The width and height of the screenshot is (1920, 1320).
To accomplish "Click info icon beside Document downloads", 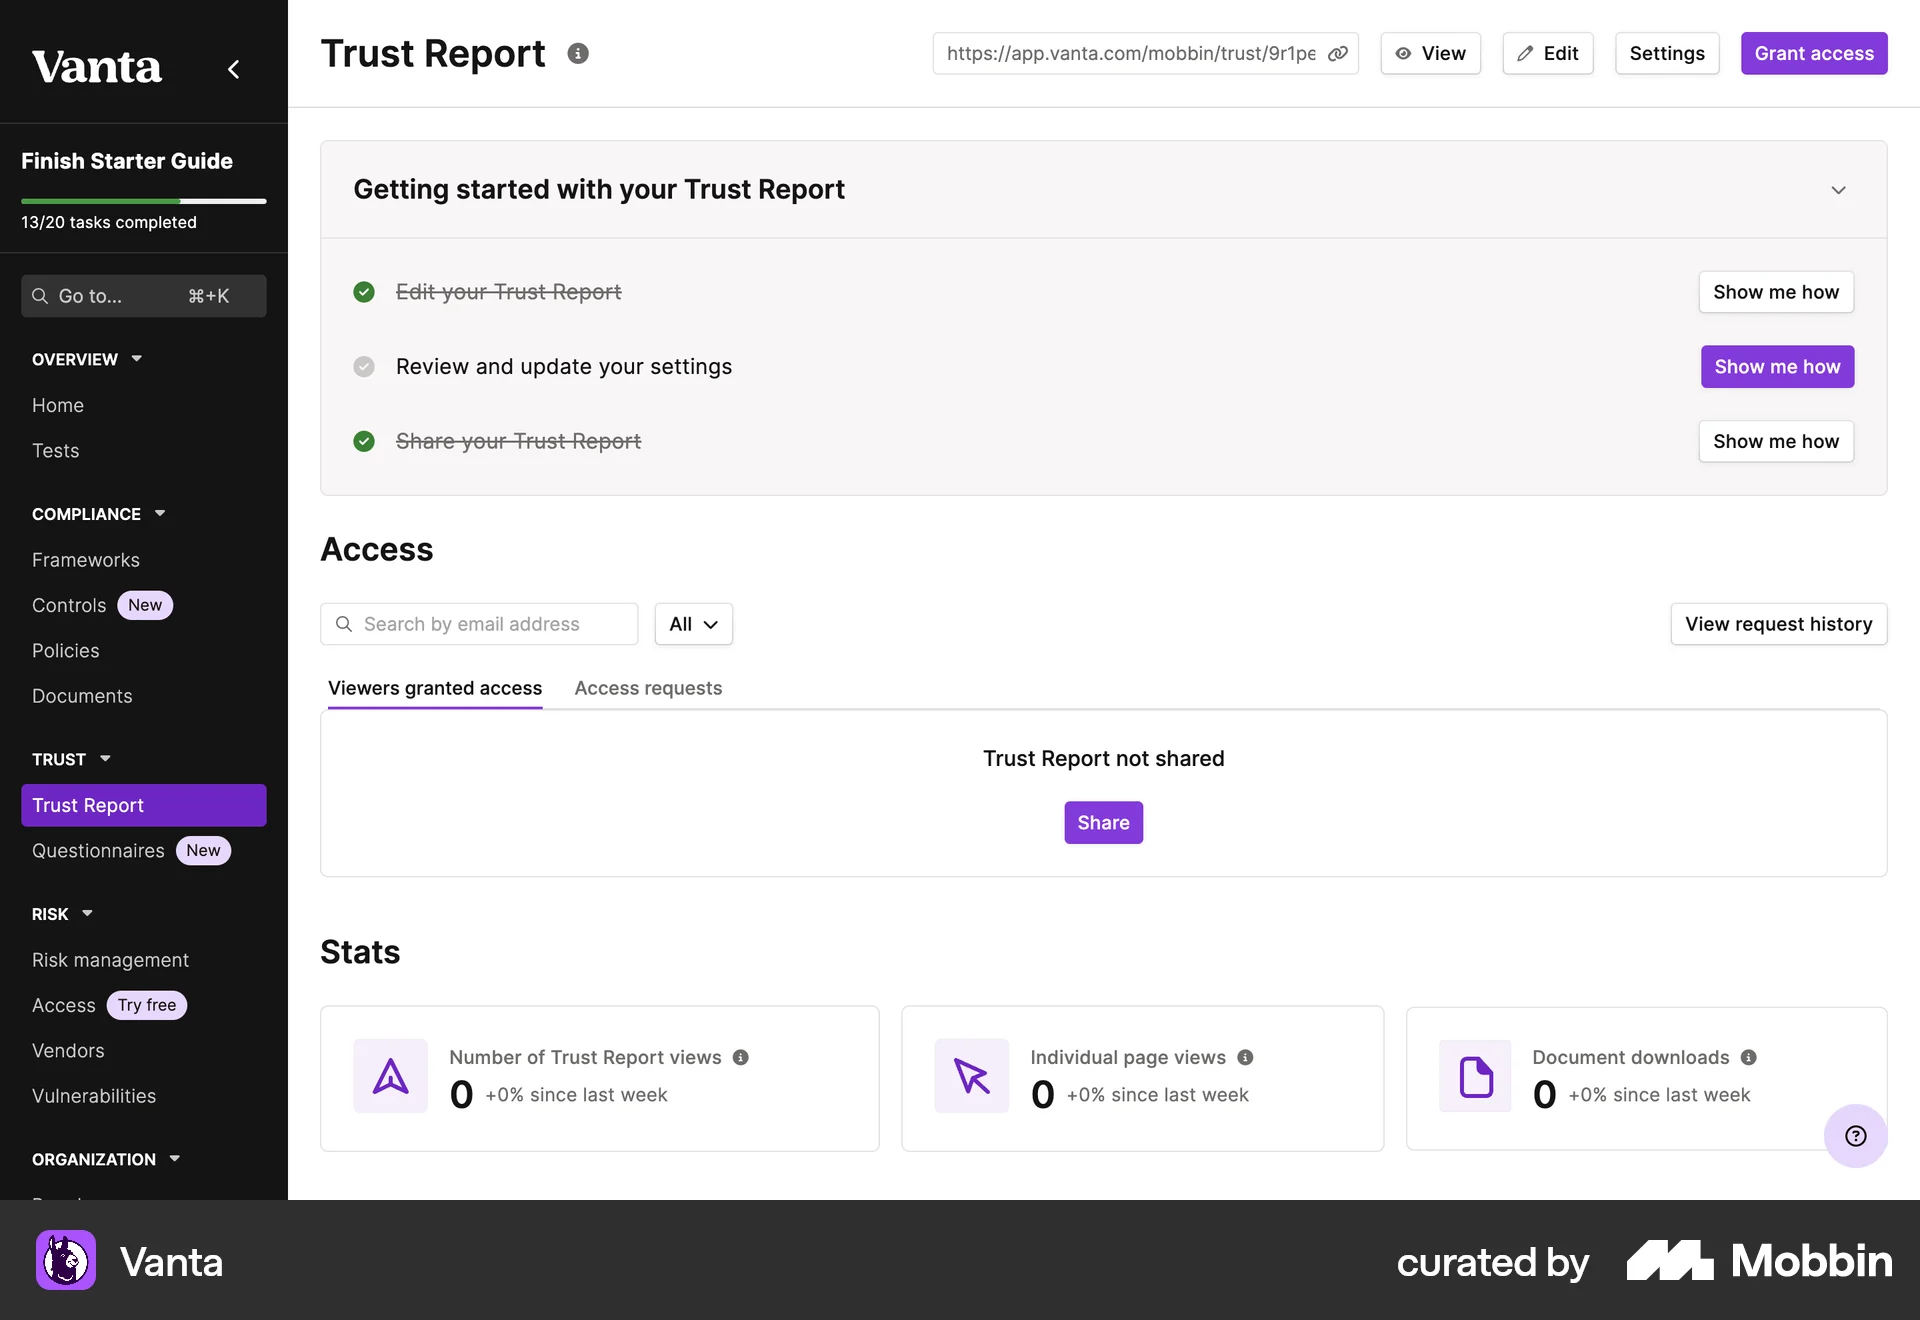I will (1748, 1057).
